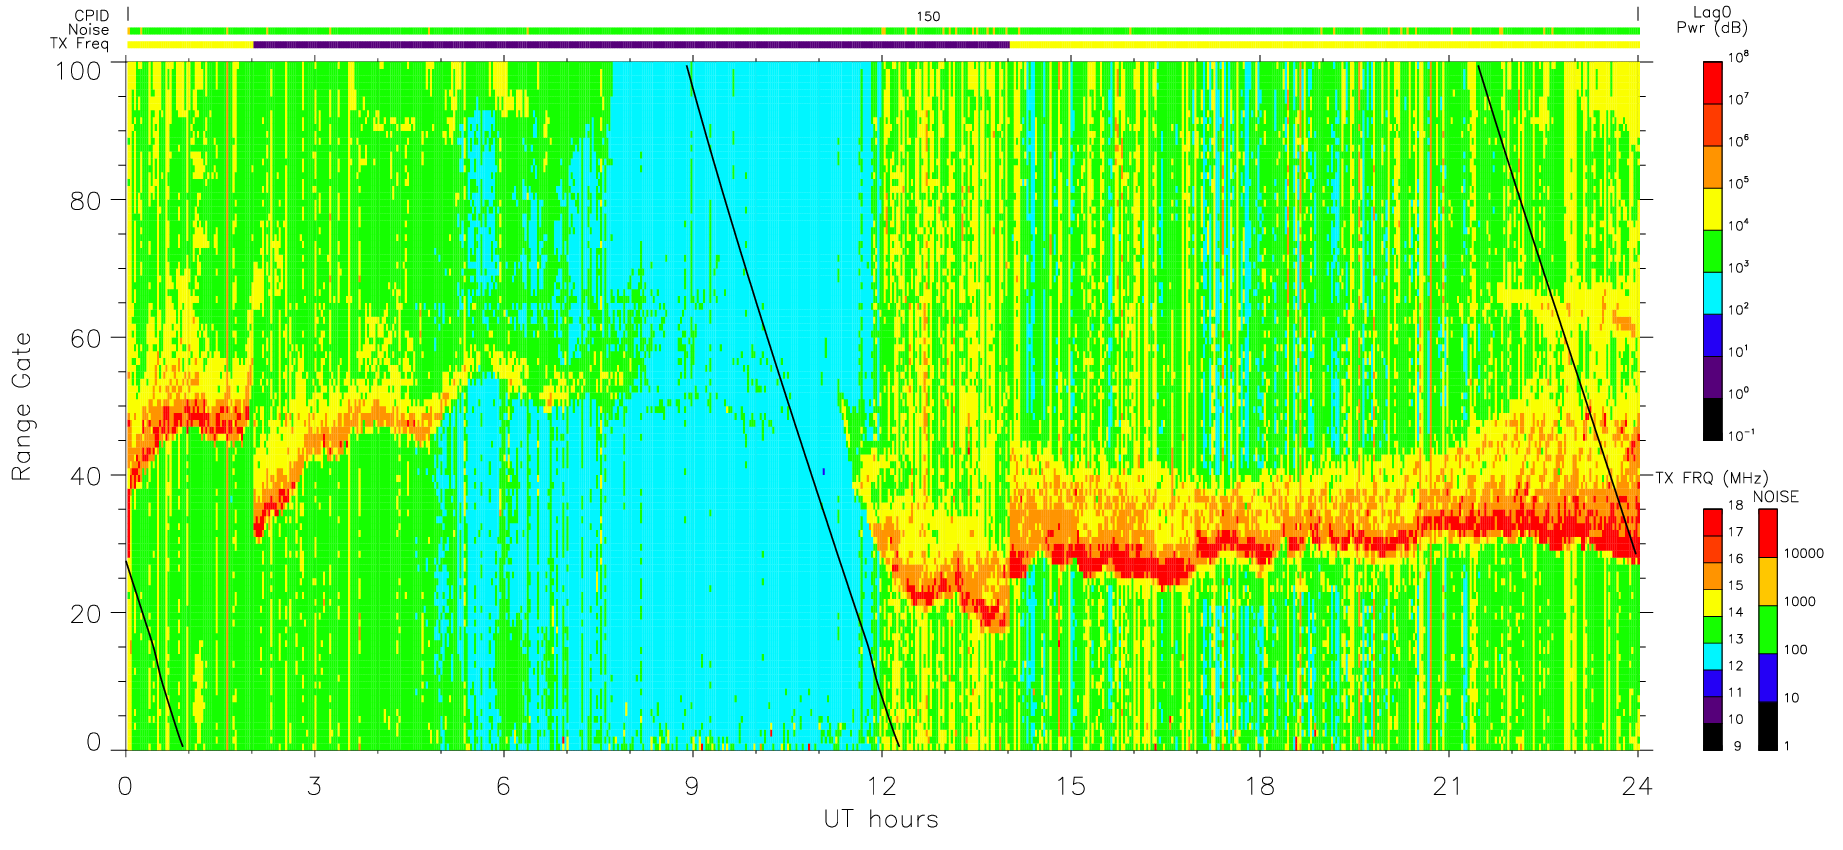
Task: Click the red swatch in the NOISE scale
Action: point(1768,533)
